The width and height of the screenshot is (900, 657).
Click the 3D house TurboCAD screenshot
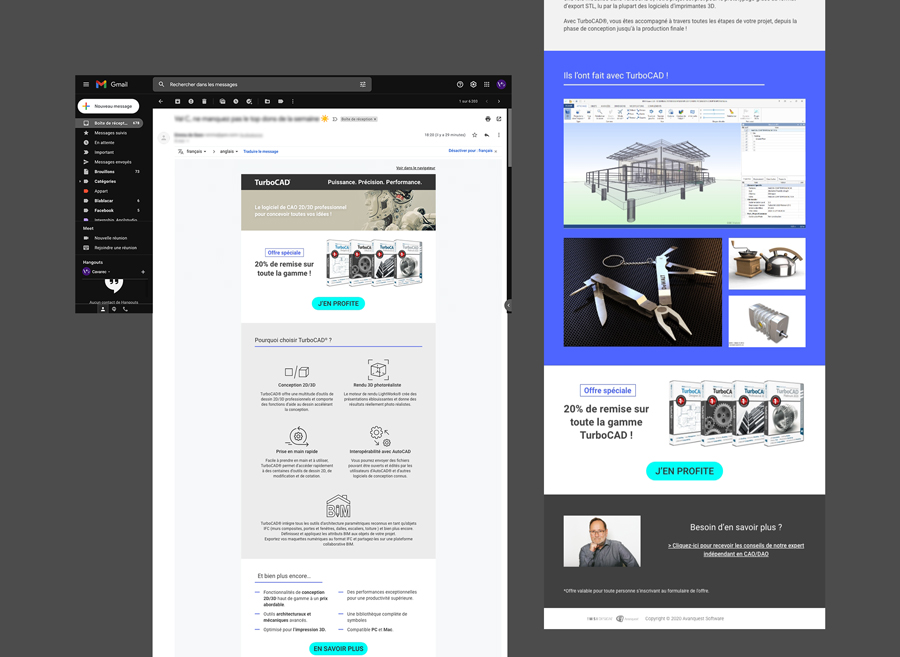tap(684, 162)
